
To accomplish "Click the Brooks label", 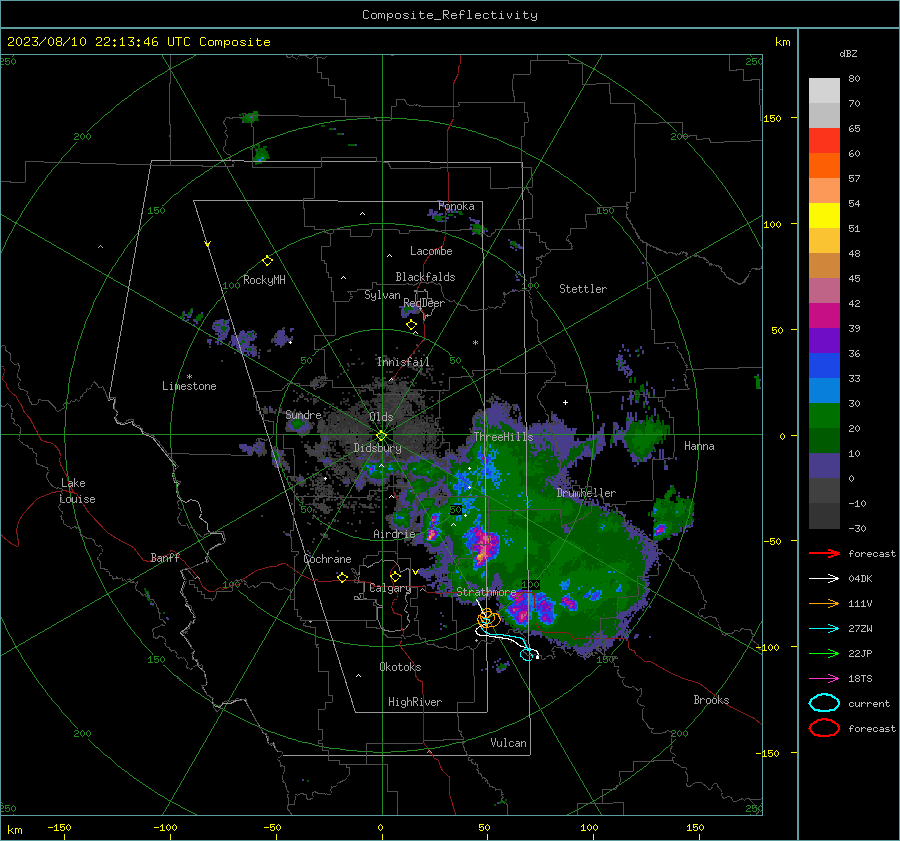I will [711, 700].
